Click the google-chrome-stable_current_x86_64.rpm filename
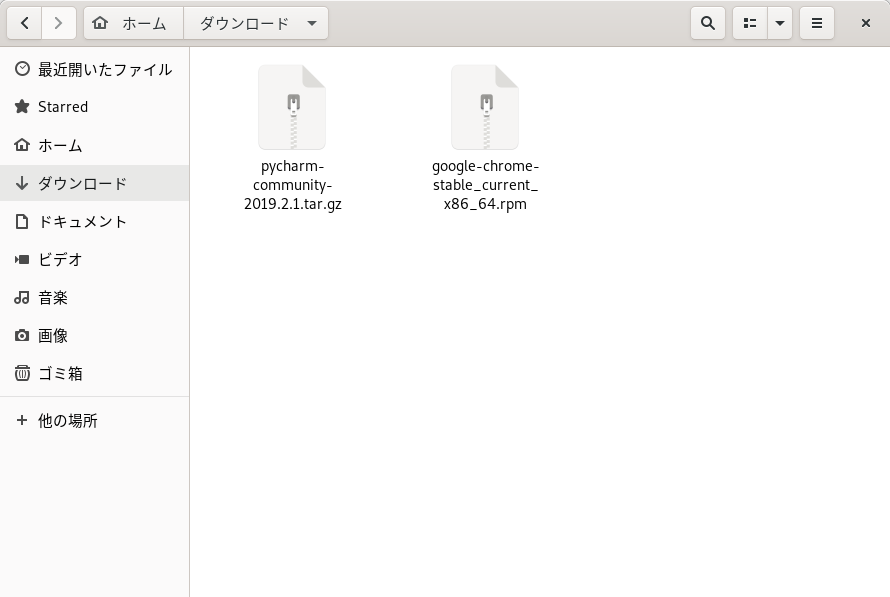 click(485, 185)
